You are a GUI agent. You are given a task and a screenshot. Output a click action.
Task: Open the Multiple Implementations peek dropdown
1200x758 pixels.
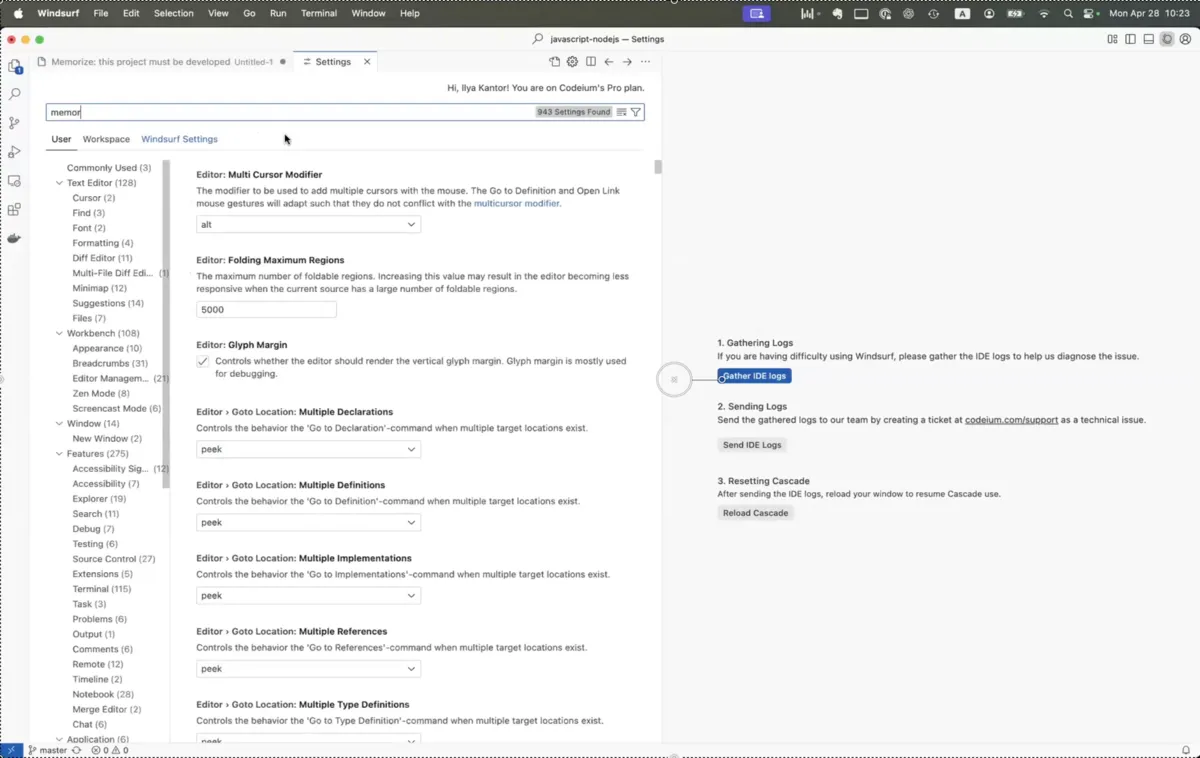308,596
